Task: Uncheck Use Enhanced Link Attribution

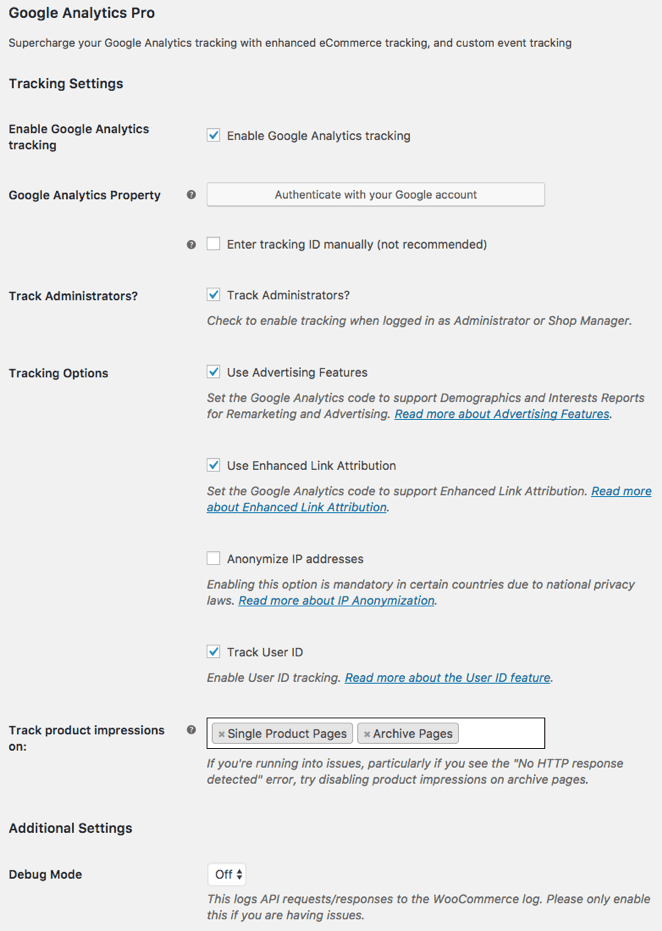Action: pos(213,465)
